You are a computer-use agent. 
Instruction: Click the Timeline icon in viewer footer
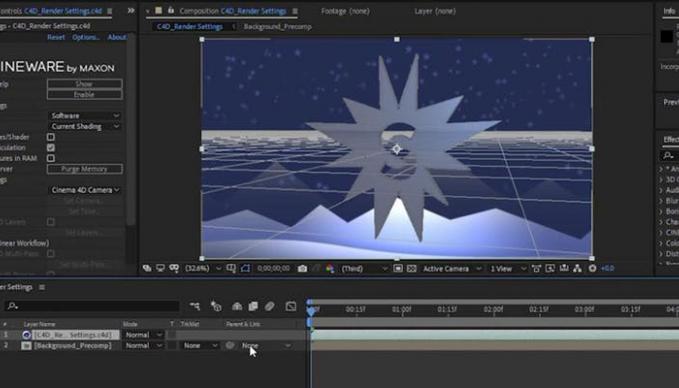tap(564, 268)
